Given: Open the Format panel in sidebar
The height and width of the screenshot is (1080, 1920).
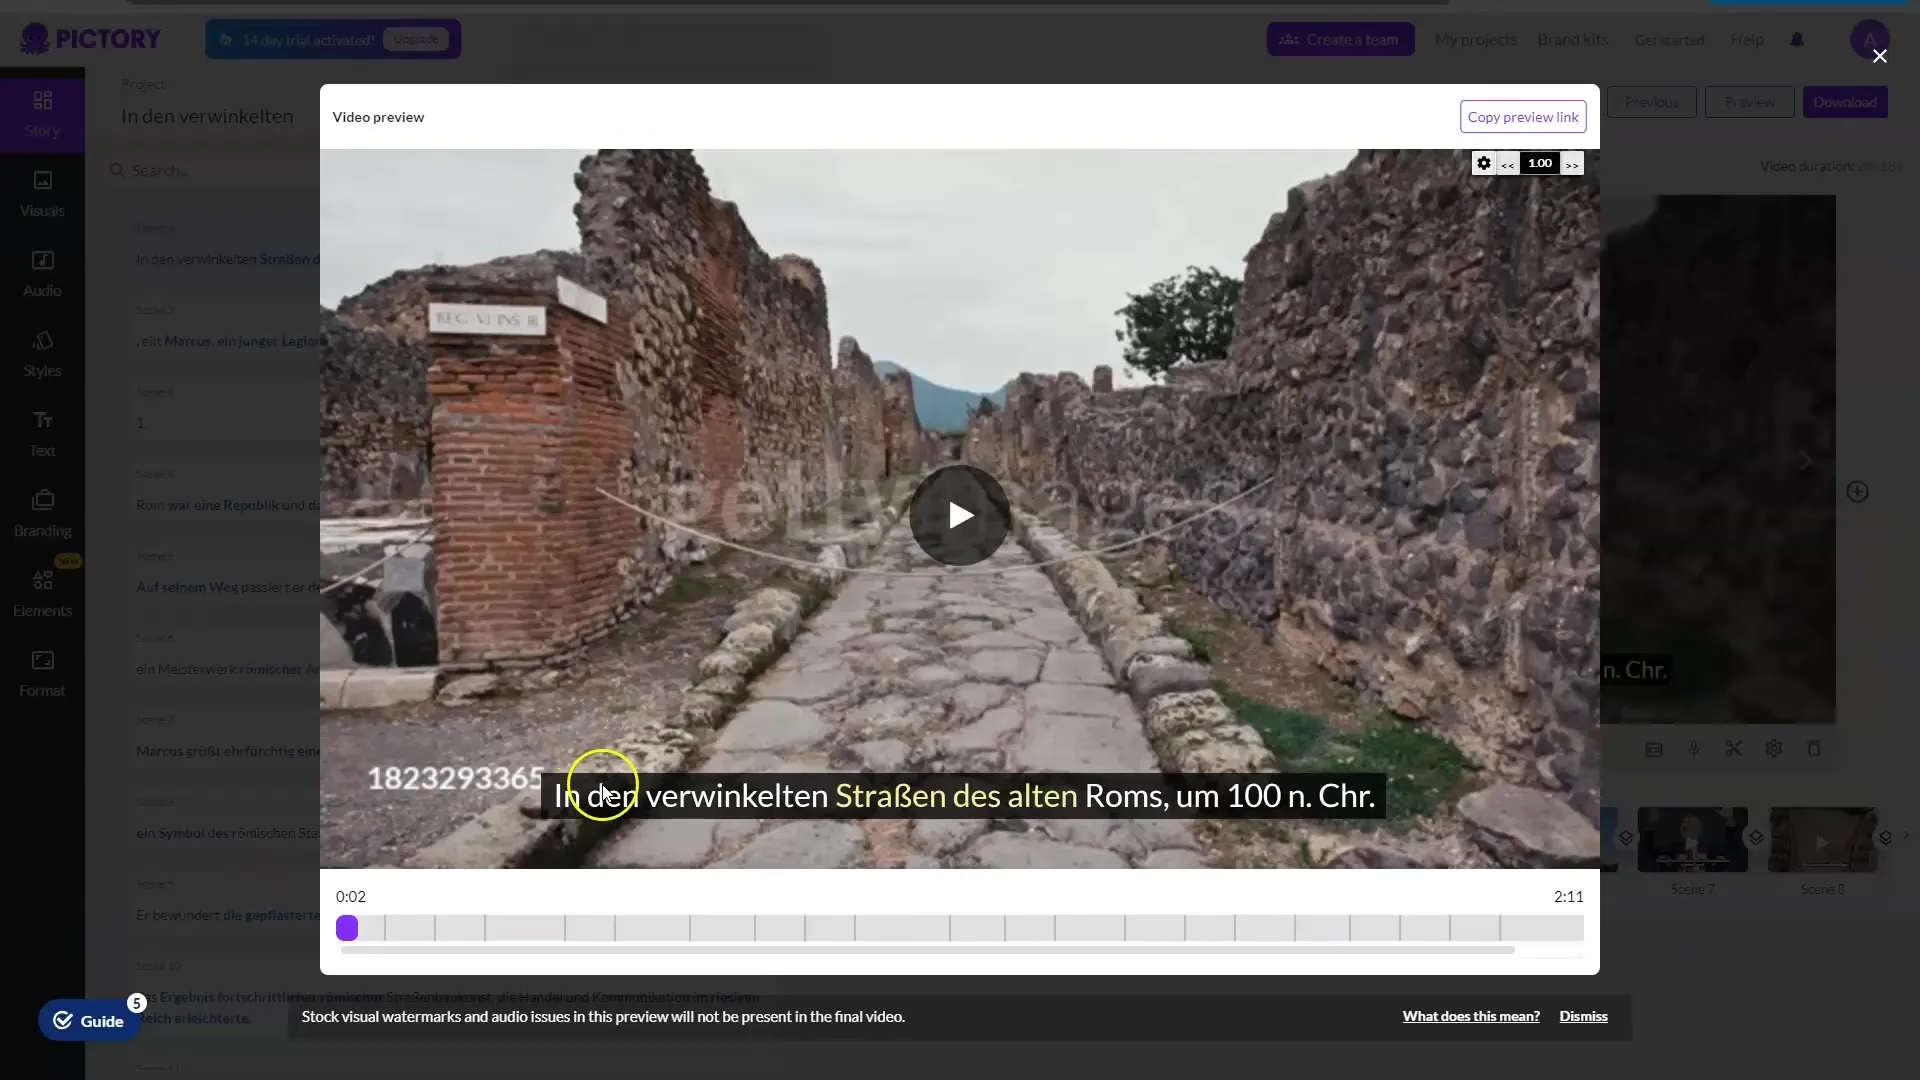Looking at the screenshot, I should click(x=42, y=674).
